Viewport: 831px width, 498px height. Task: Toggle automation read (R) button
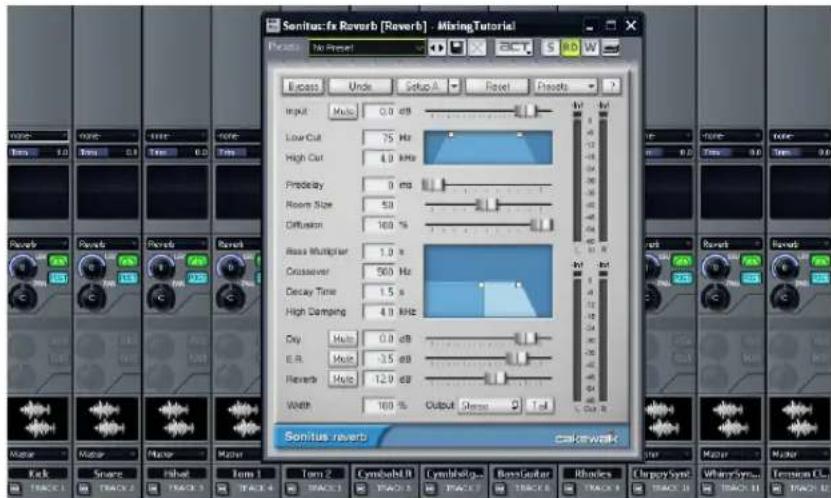point(570,48)
